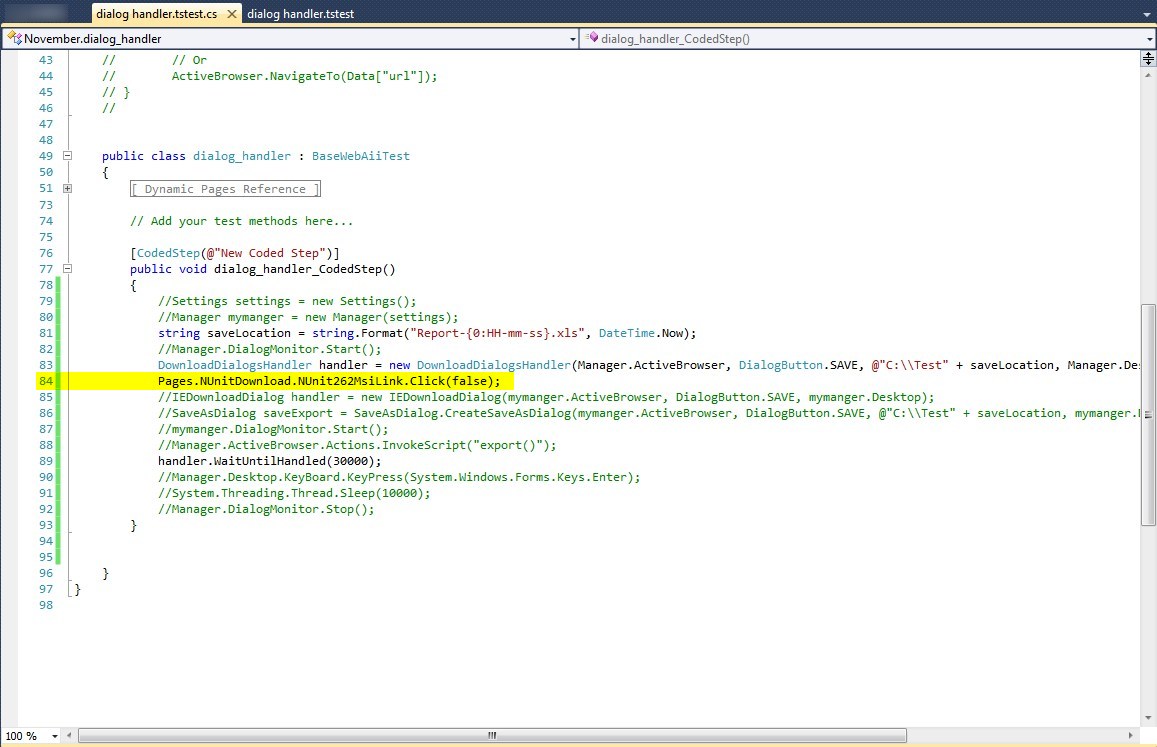
Task: Click the horizontal scrollbar thumb
Action: click(x=492, y=735)
